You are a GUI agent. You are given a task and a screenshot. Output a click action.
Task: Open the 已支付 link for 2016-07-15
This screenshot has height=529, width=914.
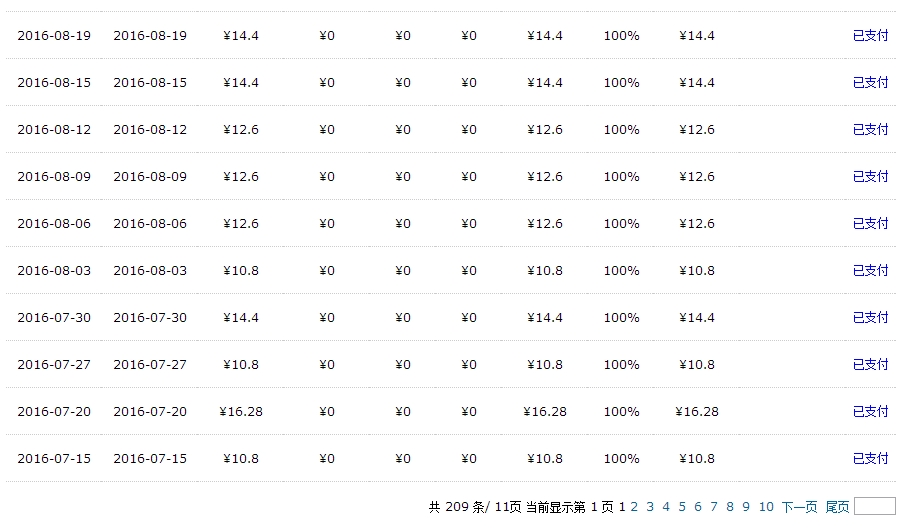pyautogui.click(x=870, y=459)
